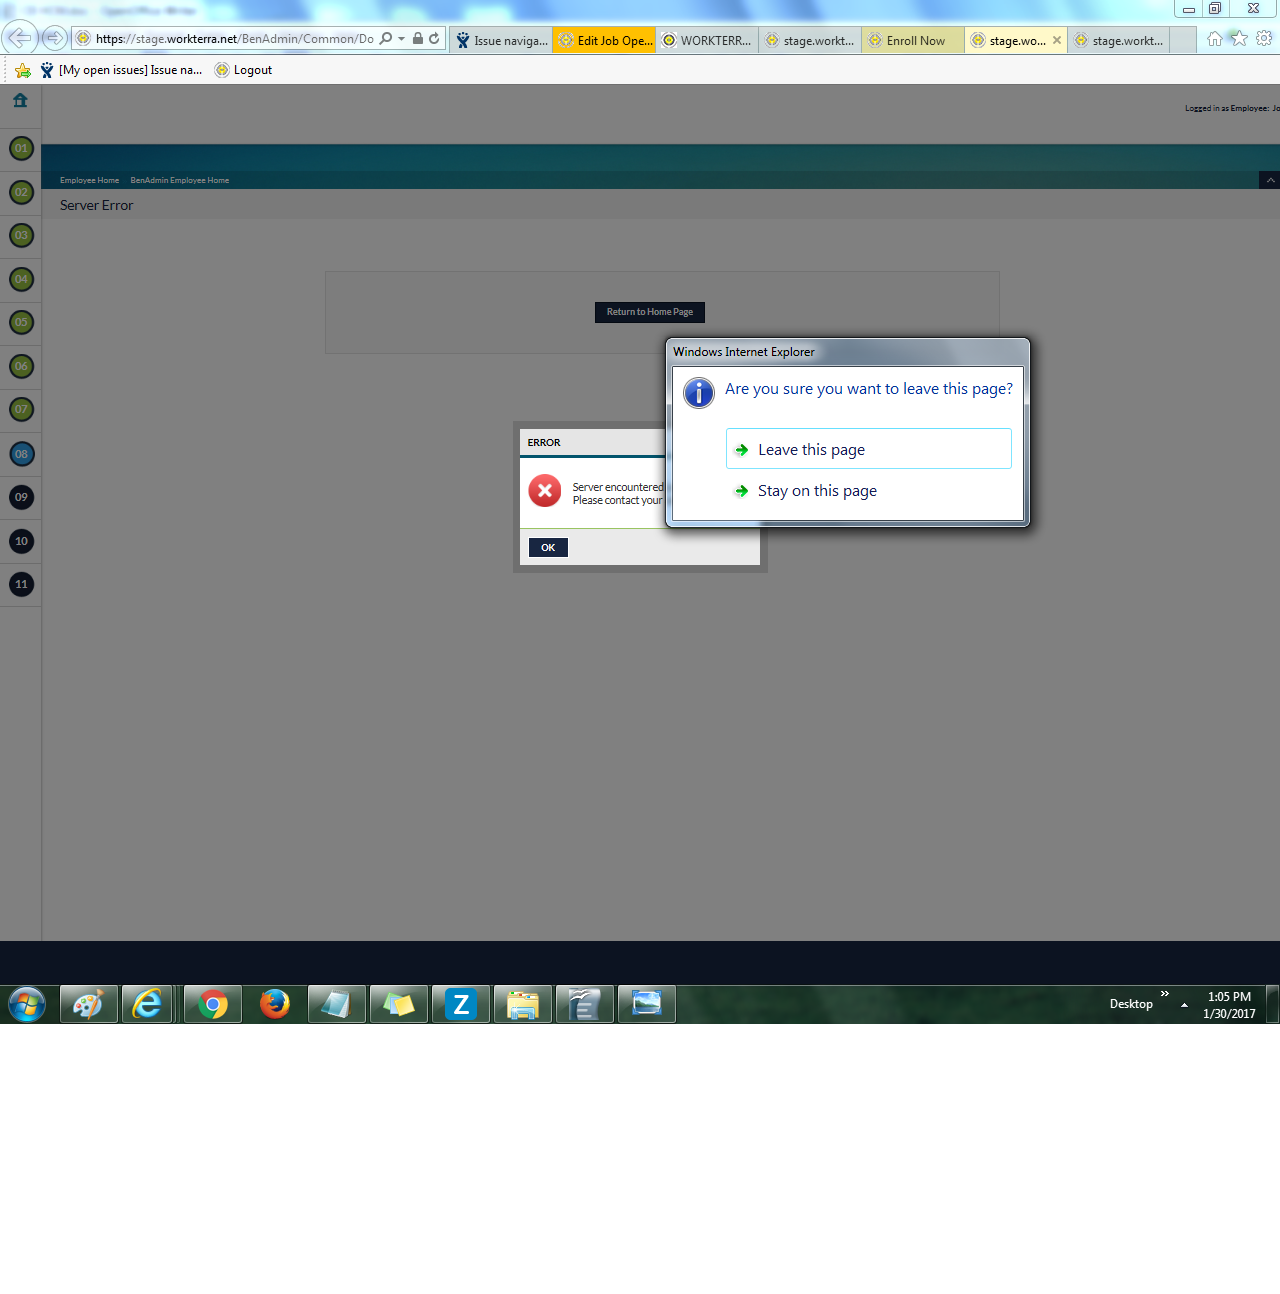This screenshot has width=1280, height=1294.
Task: Launch Google Chrome from the taskbar
Action: coord(212,1004)
